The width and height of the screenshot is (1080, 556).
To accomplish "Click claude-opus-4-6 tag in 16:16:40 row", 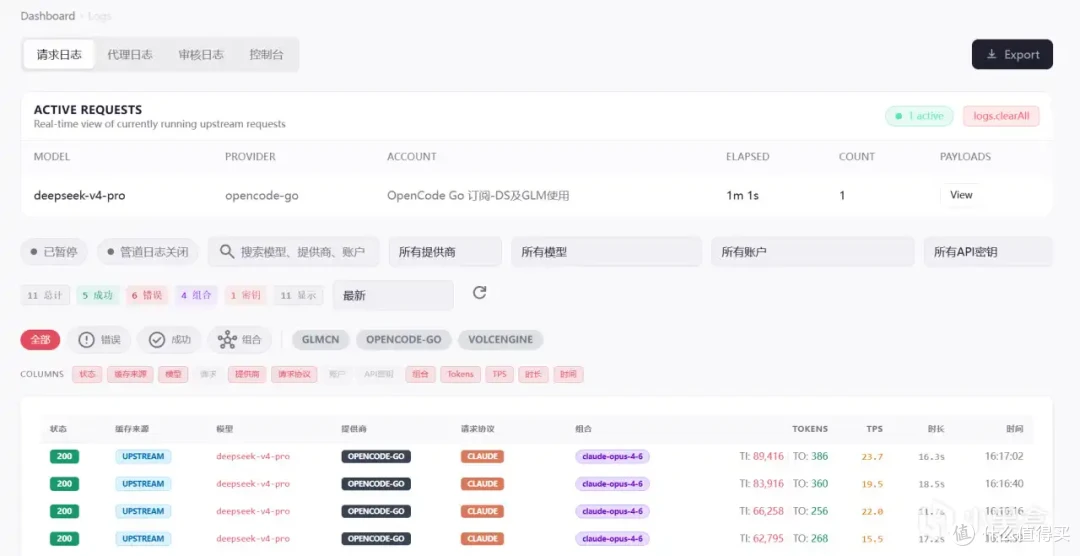I will (612, 484).
